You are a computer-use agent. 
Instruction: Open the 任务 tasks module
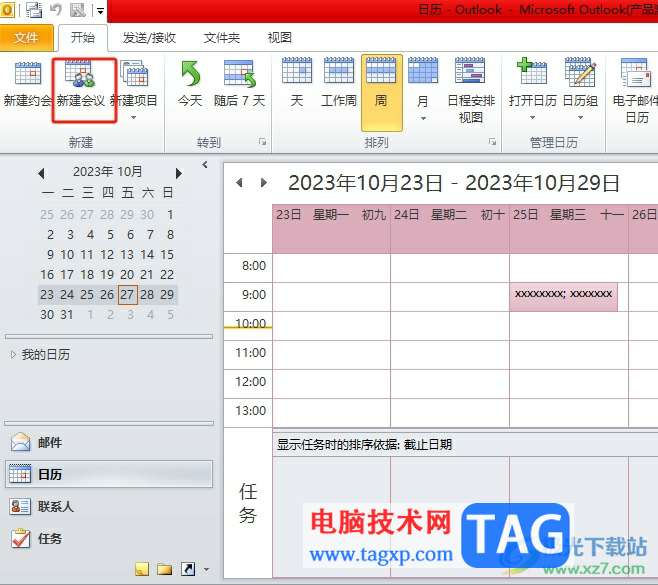tap(109, 538)
